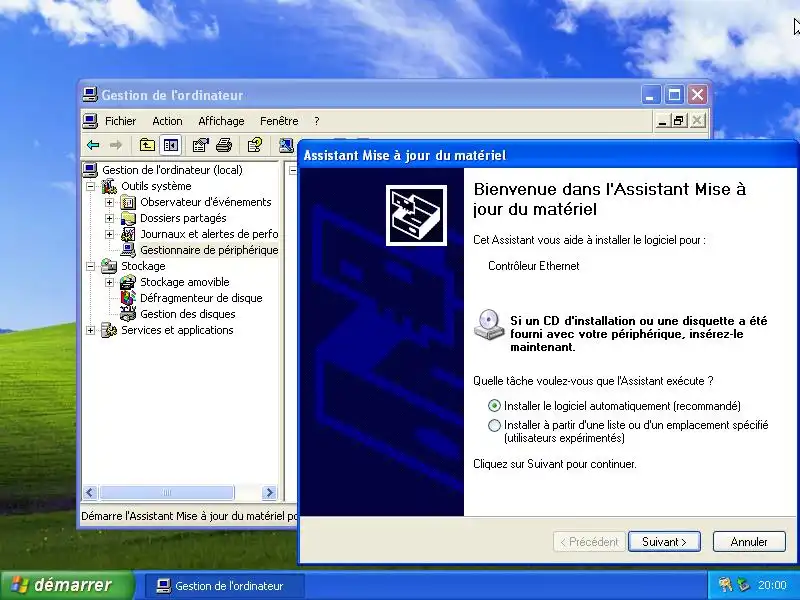The image size is (800, 600).
Task: Open the Action menu
Action: 167,121
